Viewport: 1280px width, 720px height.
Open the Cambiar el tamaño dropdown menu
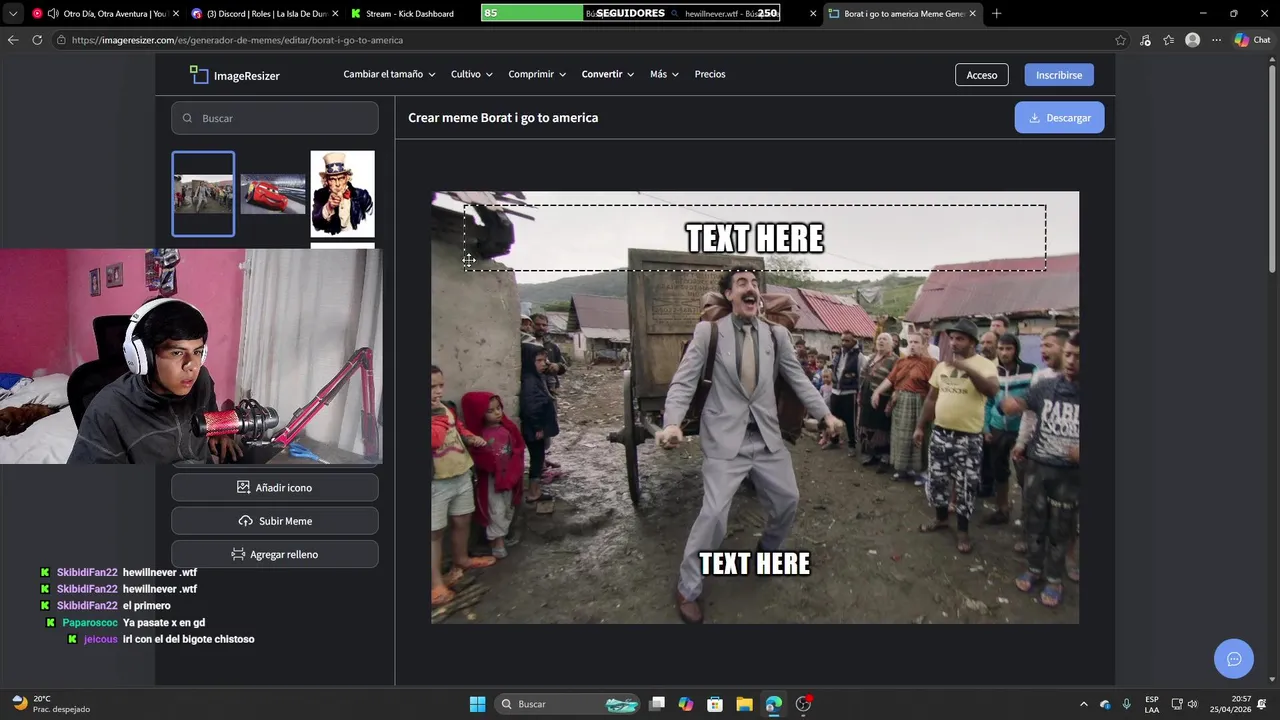389,74
